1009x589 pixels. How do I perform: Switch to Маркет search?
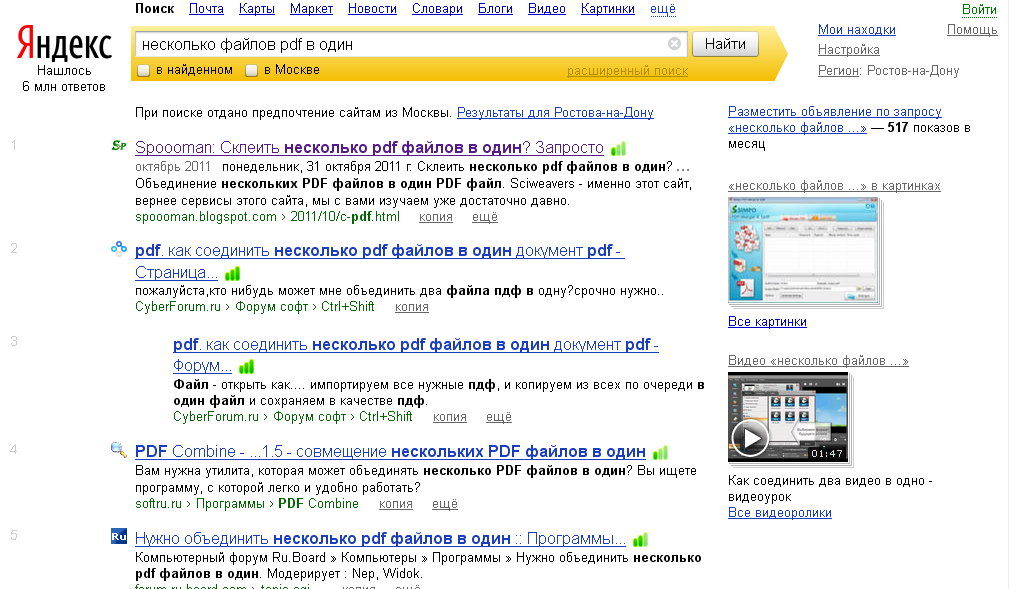311,9
